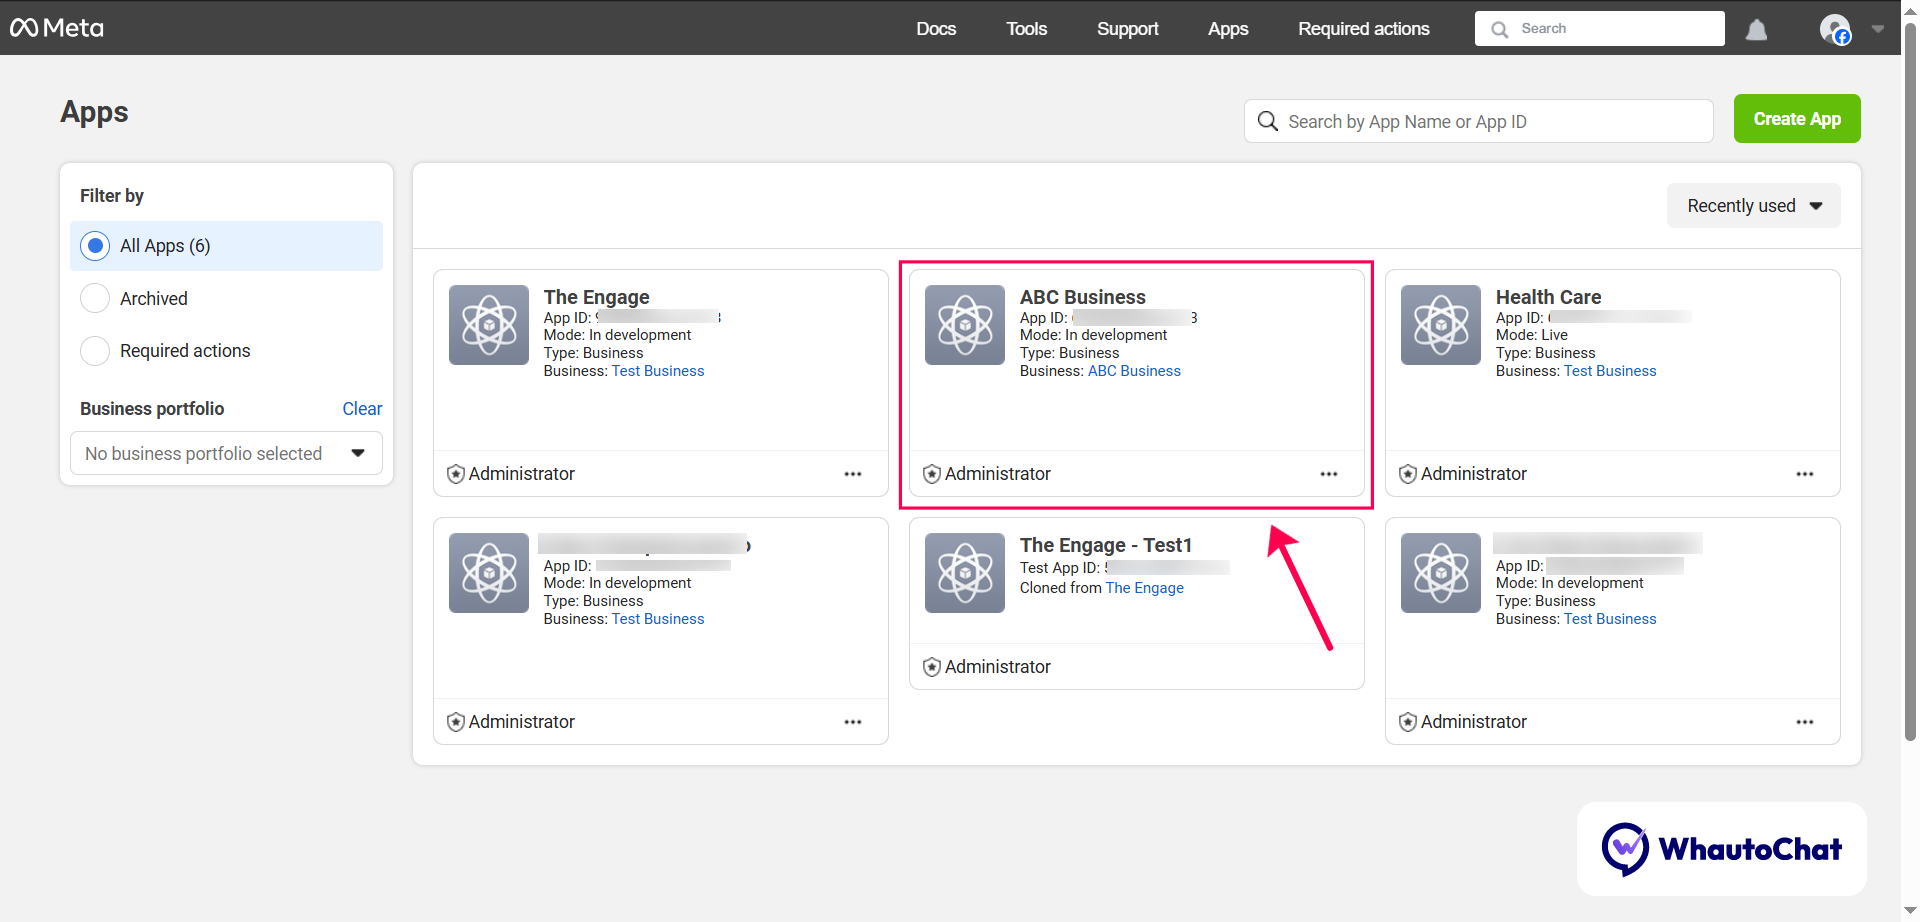Expand the account menu arrow
Viewport: 1920px width, 922px height.
pyautogui.click(x=1878, y=29)
